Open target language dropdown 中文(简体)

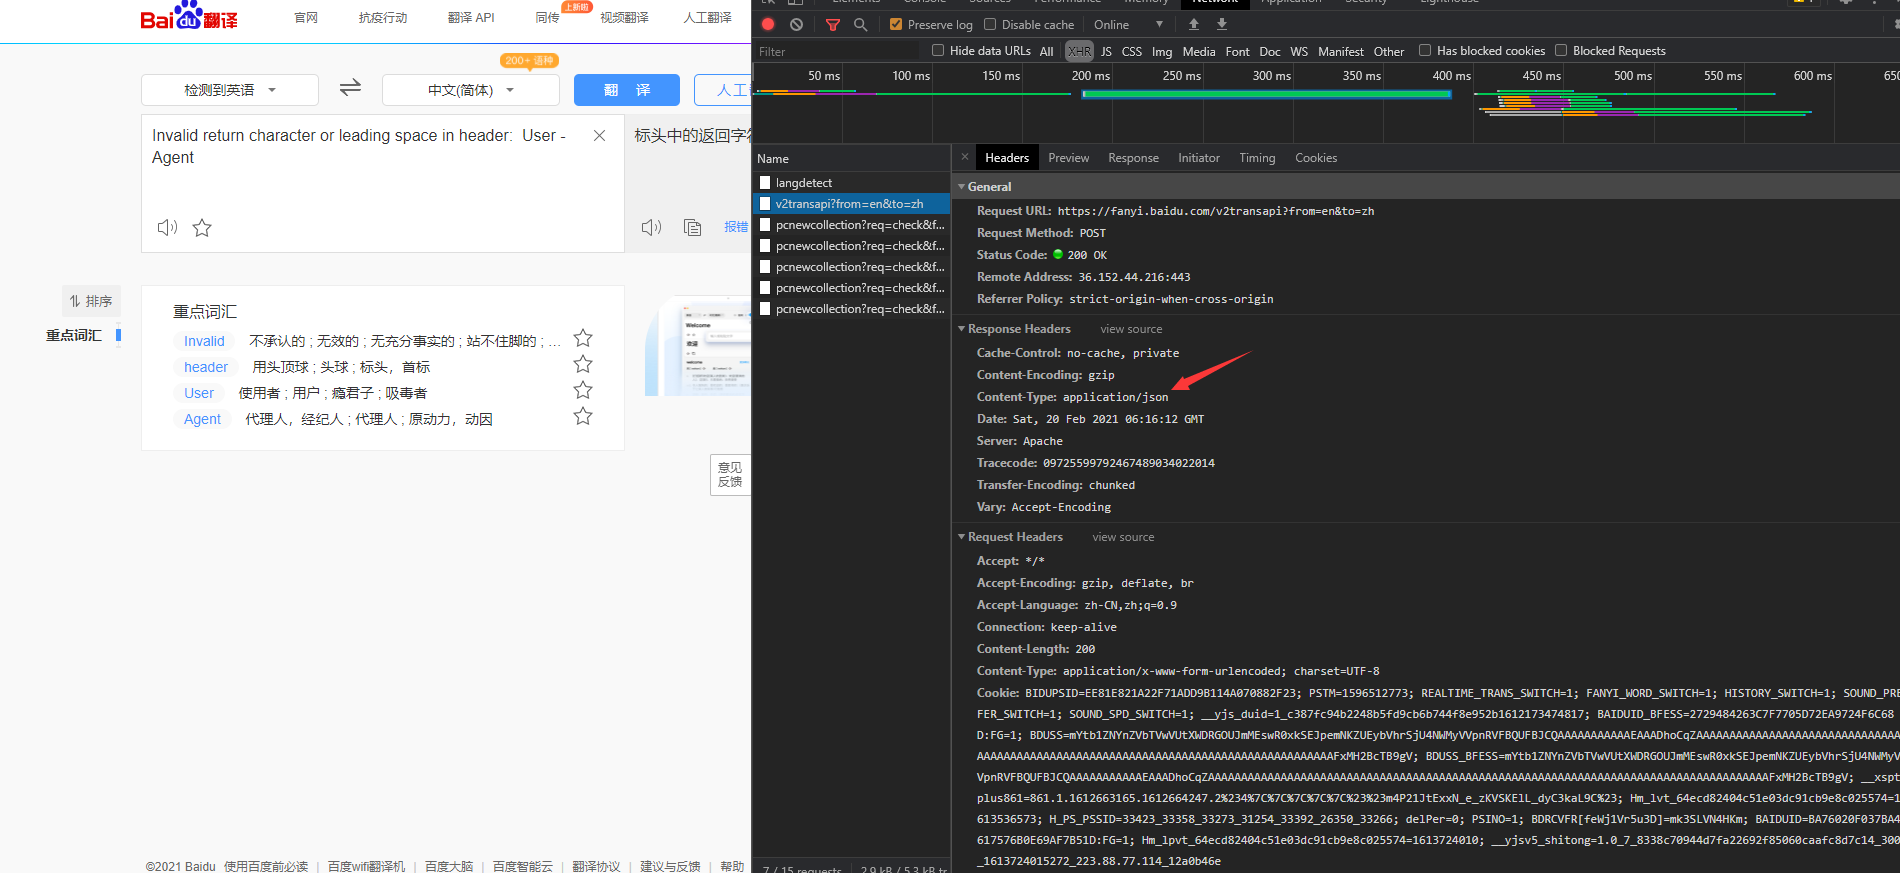pyautogui.click(x=471, y=90)
